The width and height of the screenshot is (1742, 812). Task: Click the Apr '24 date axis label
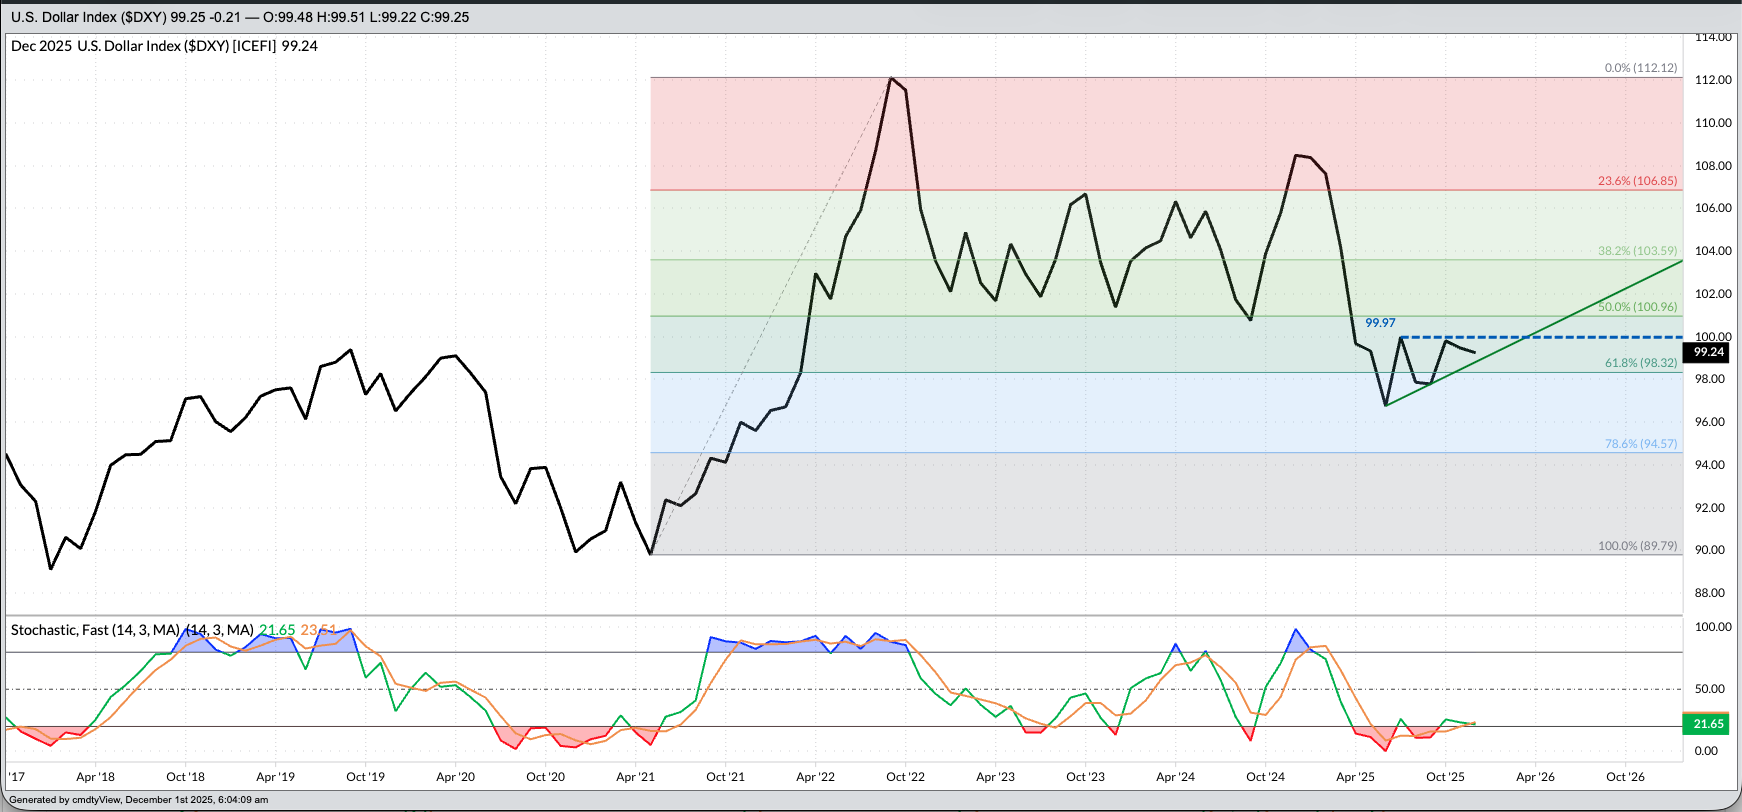1175,777
